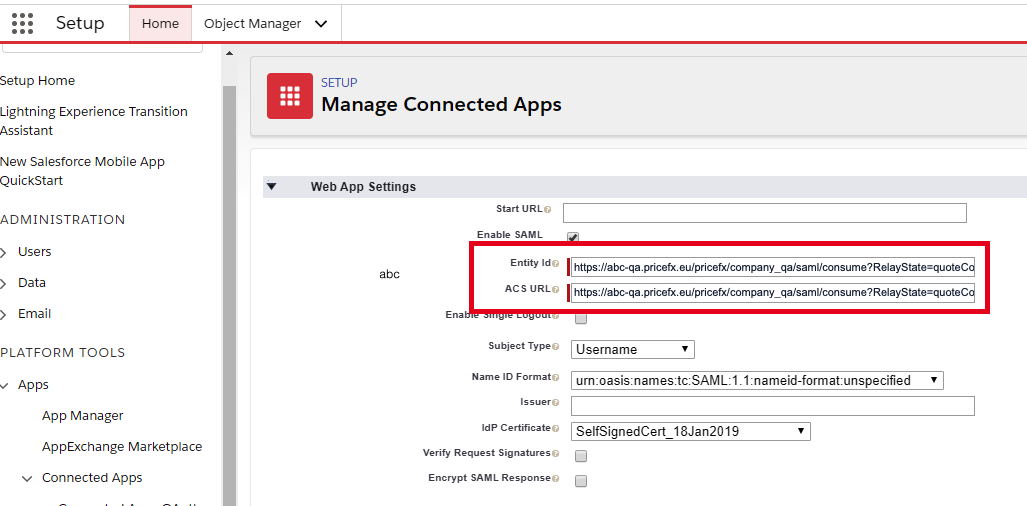
Task: Open the App Launcher grid icon
Action: tap(22, 23)
